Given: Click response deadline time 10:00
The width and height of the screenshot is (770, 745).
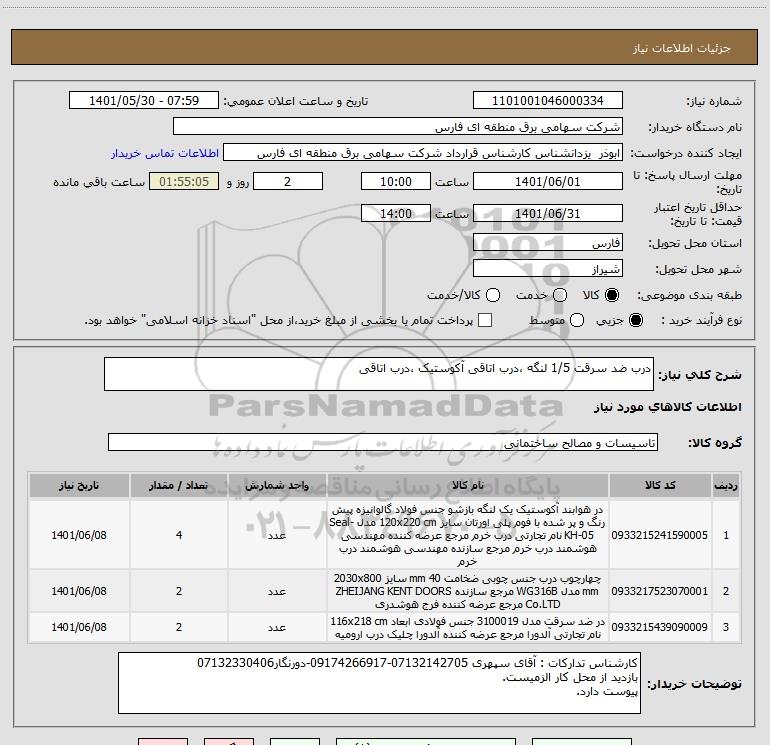Looking at the screenshot, I should click(x=396, y=181).
